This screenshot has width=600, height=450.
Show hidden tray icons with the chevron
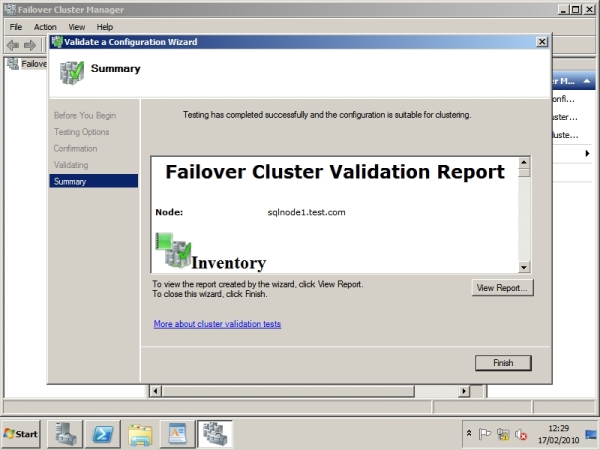point(469,434)
